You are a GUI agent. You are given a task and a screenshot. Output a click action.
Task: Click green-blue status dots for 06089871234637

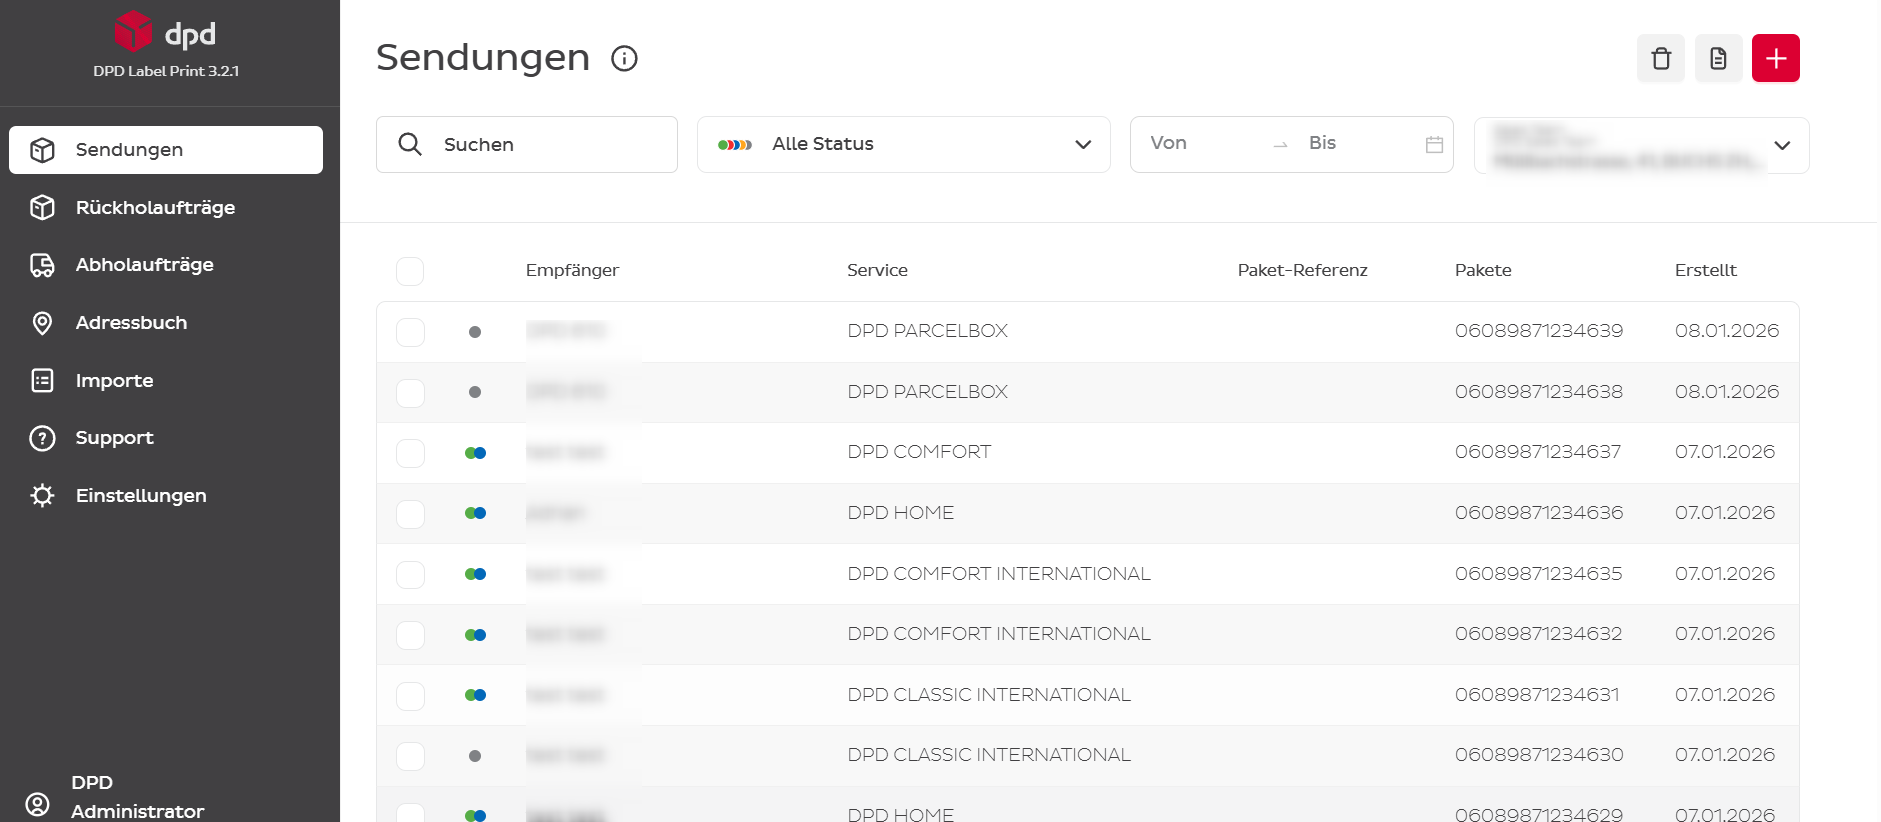pos(475,453)
